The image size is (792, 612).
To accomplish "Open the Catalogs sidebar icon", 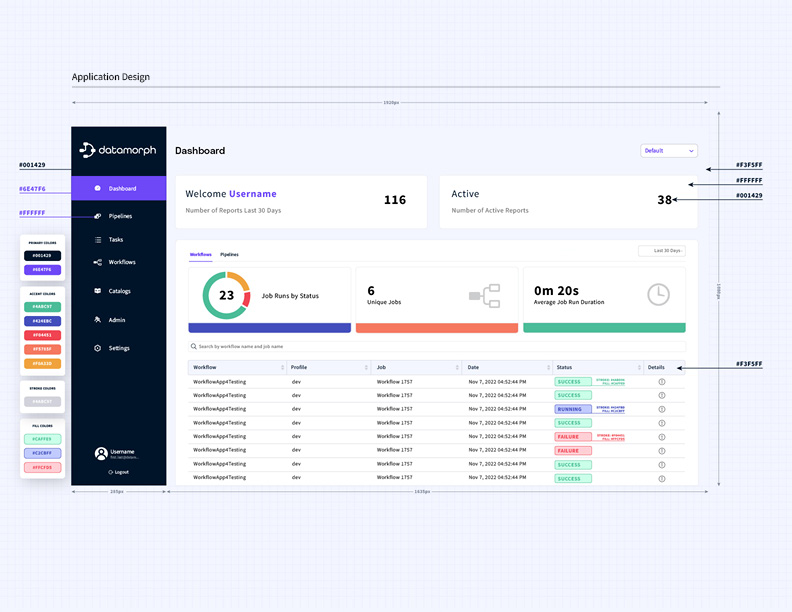I will point(97,291).
